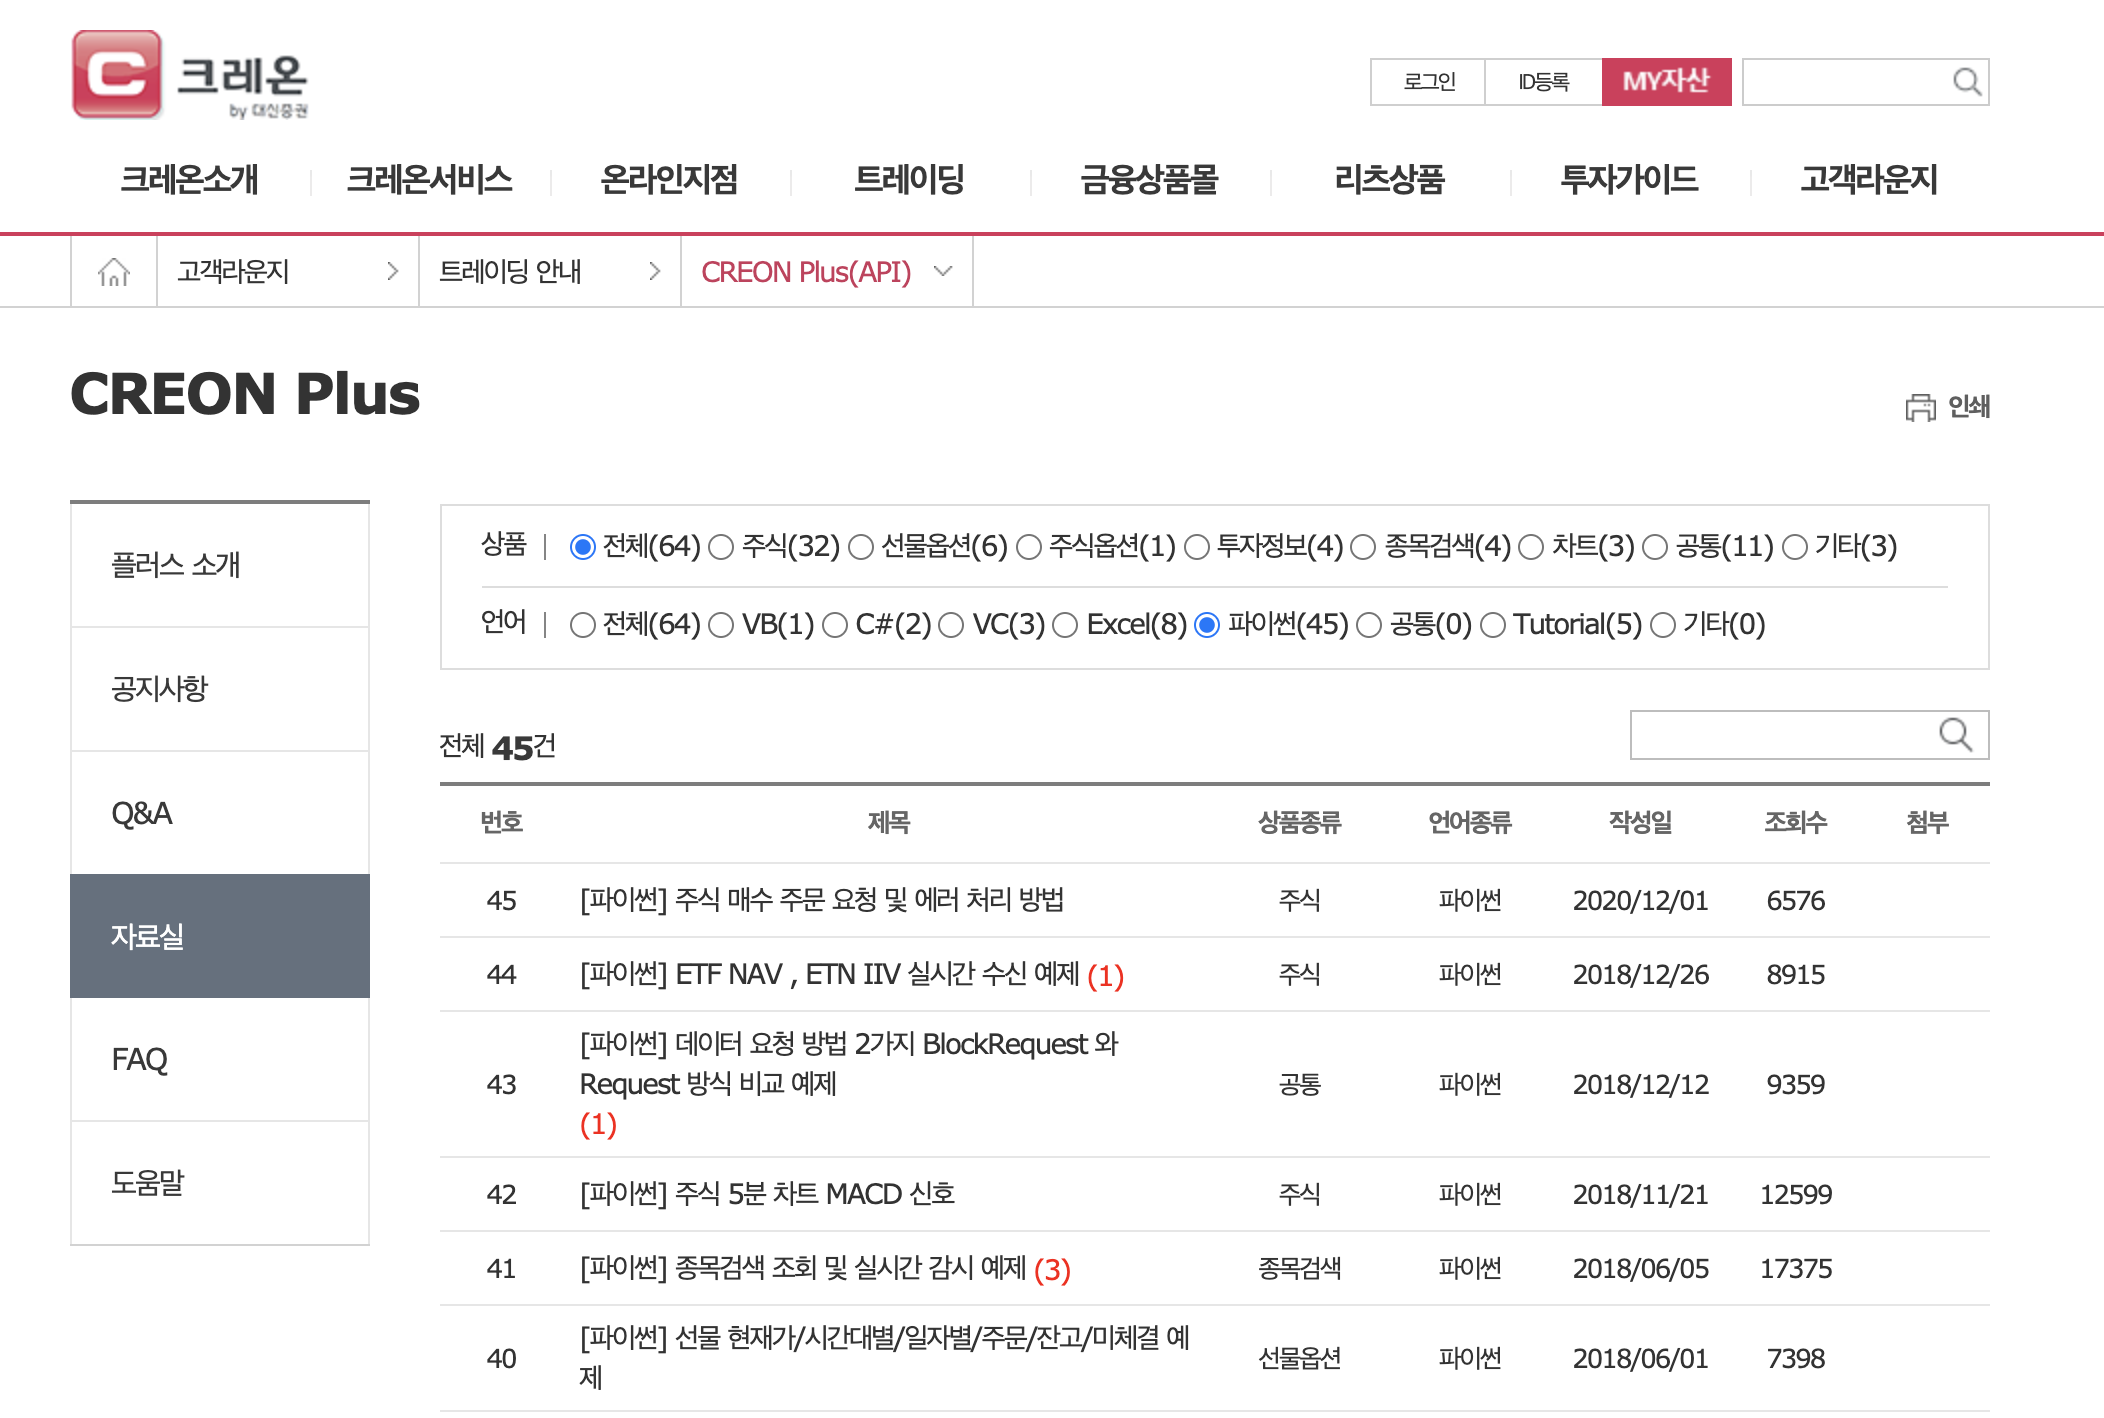
Task: Open 플러스 소개 in the sidebar
Action: coord(220,566)
